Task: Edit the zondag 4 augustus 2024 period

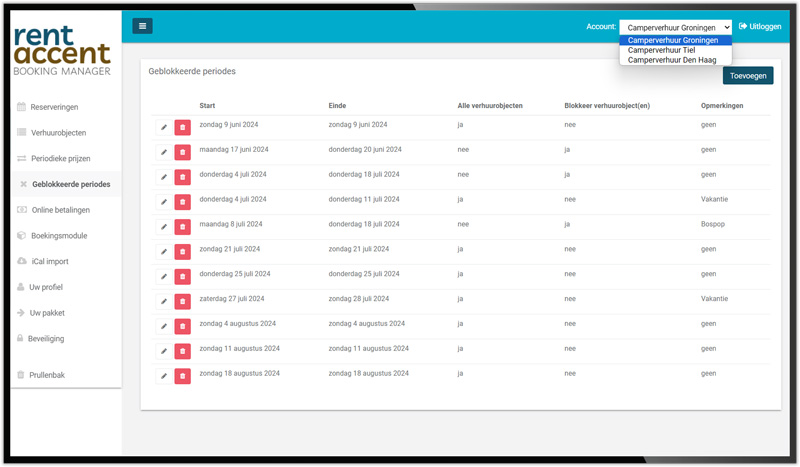Action: click(x=164, y=327)
